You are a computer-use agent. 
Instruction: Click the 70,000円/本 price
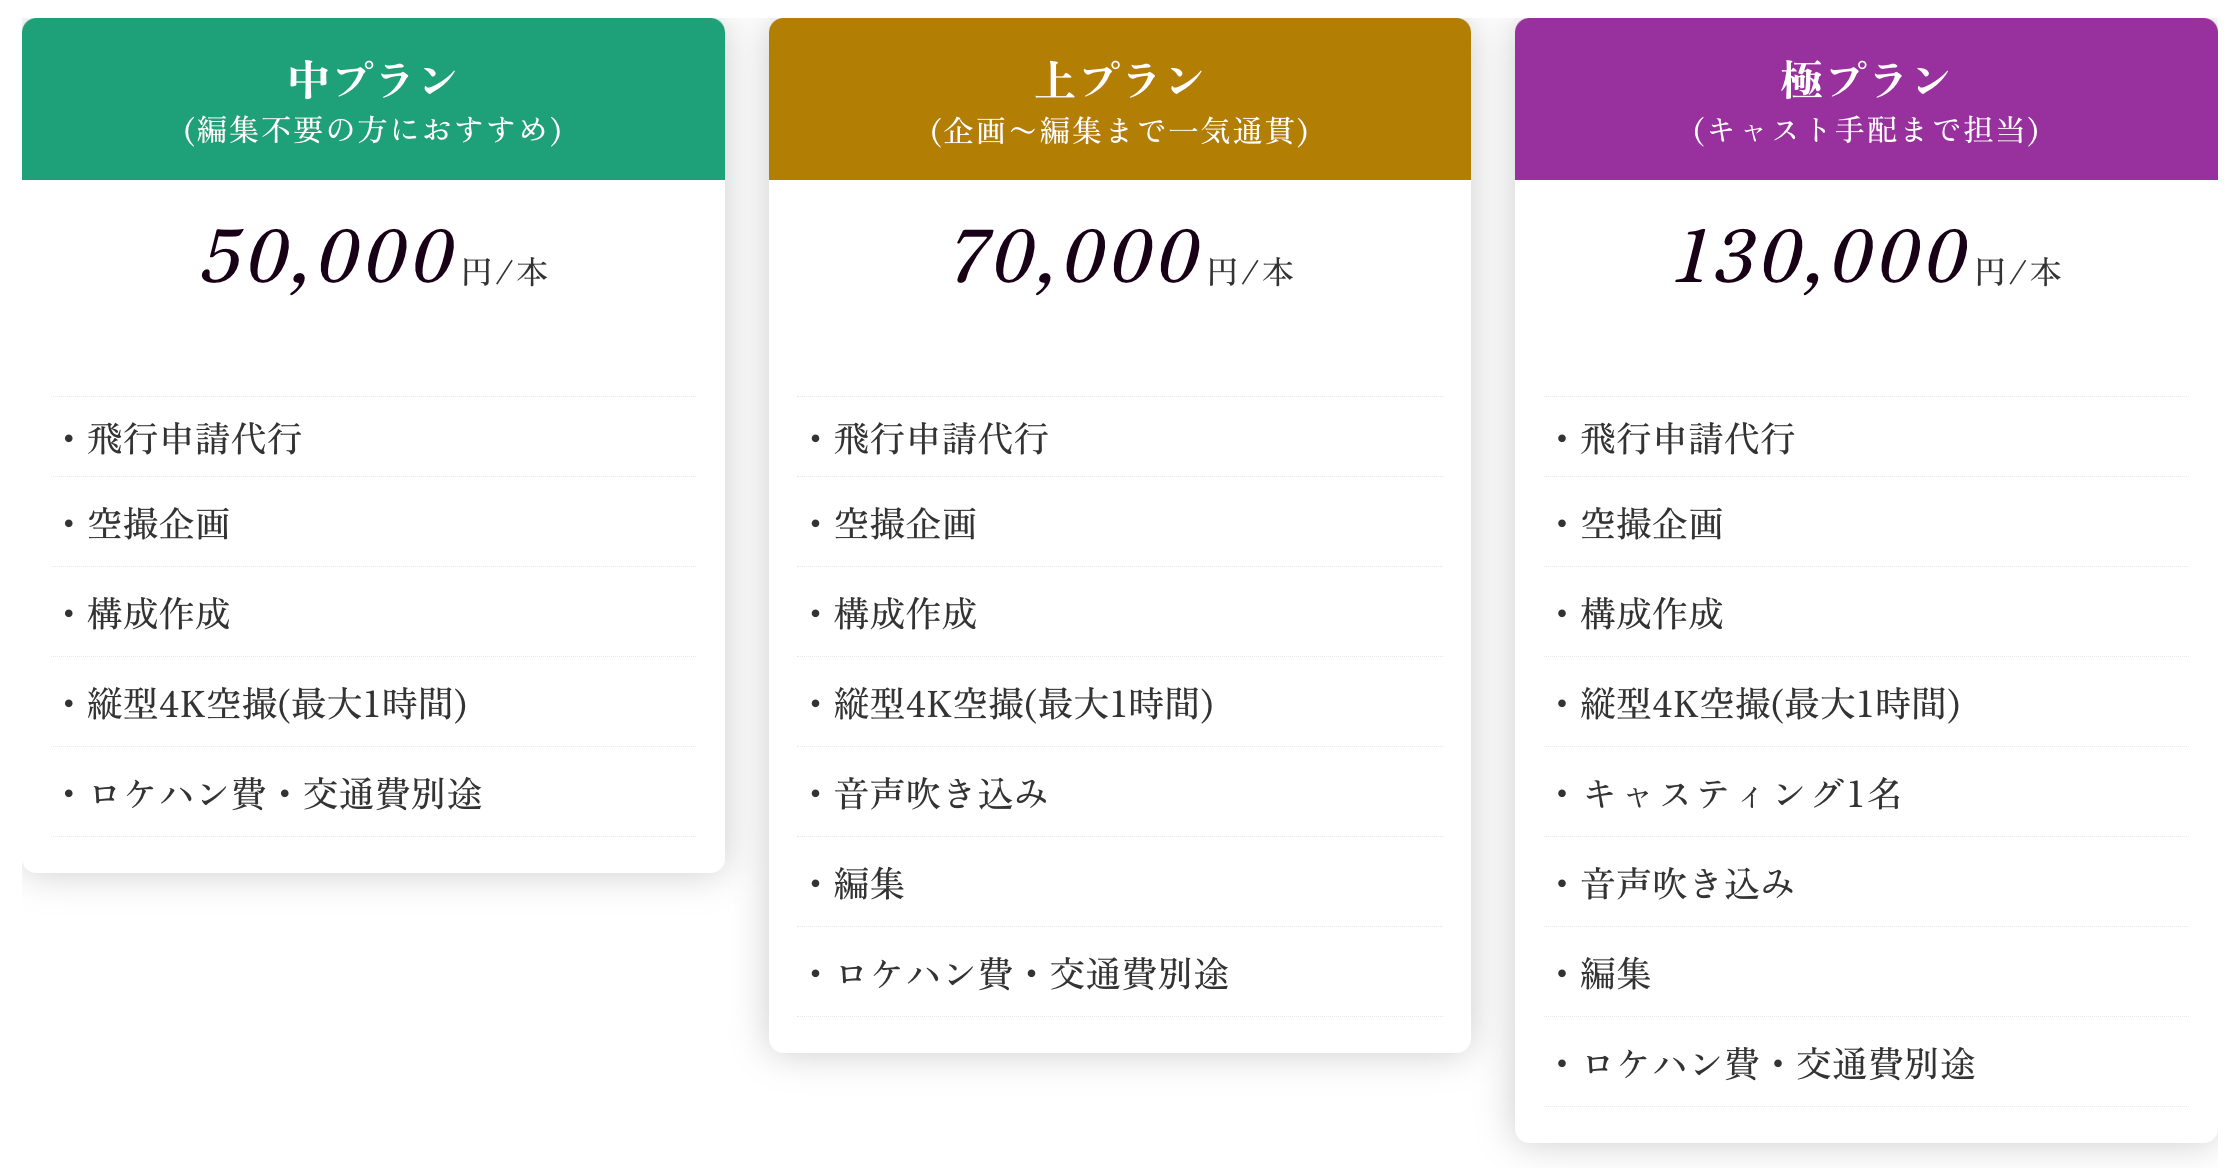[x=1121, y=258]
